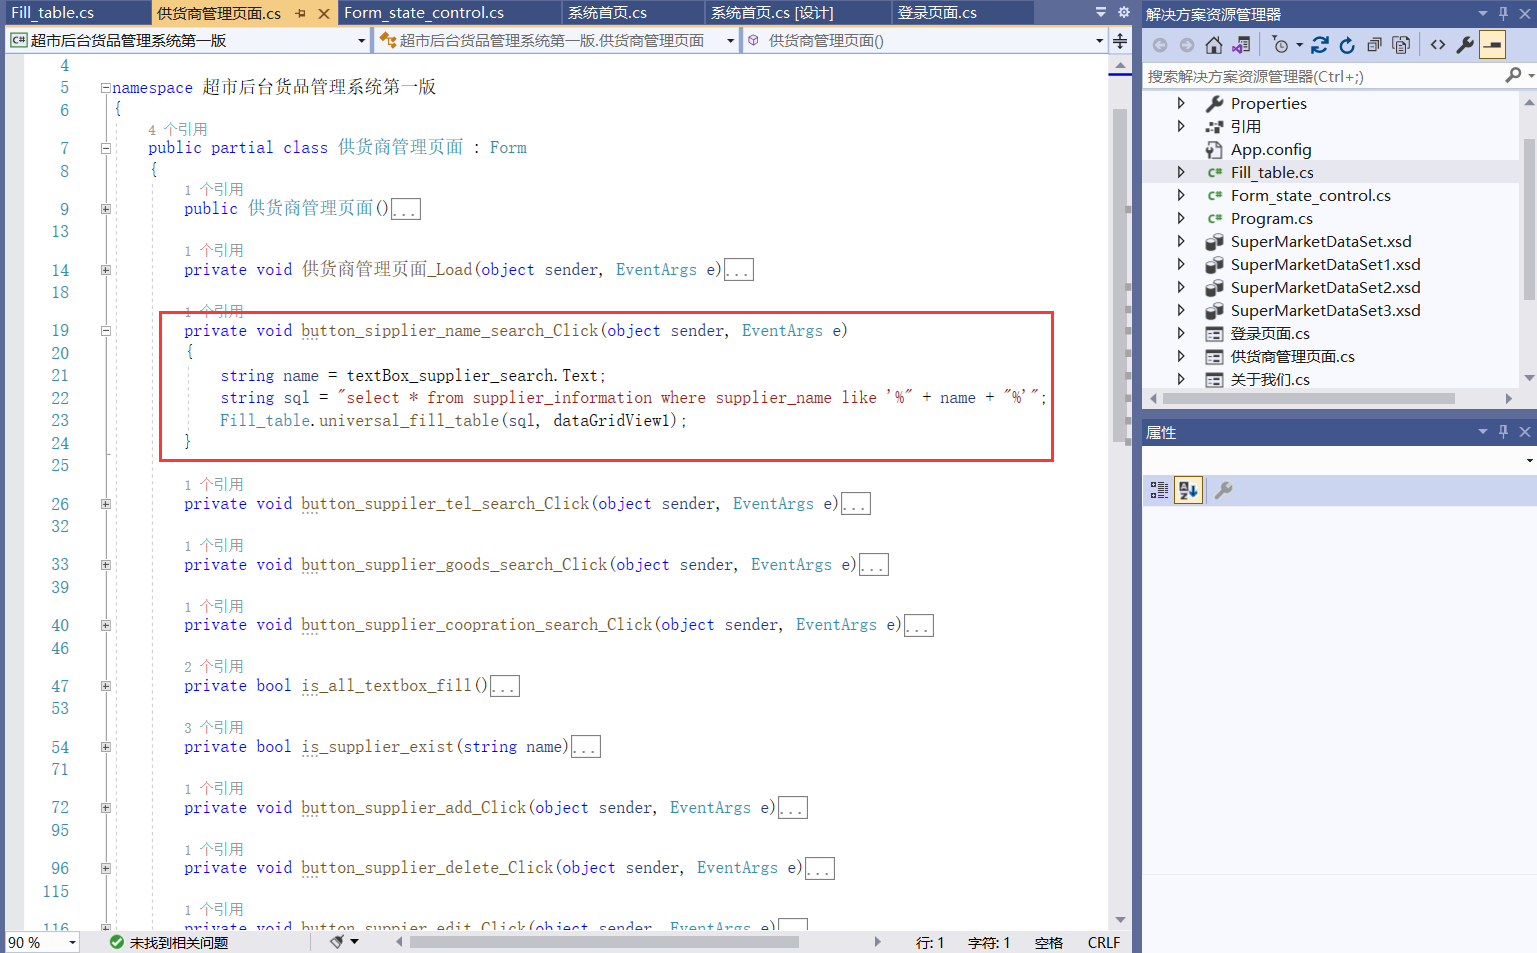Open Solution Explorer window position dropdown
This screenshot has width=1537, height=953.
1482,13
